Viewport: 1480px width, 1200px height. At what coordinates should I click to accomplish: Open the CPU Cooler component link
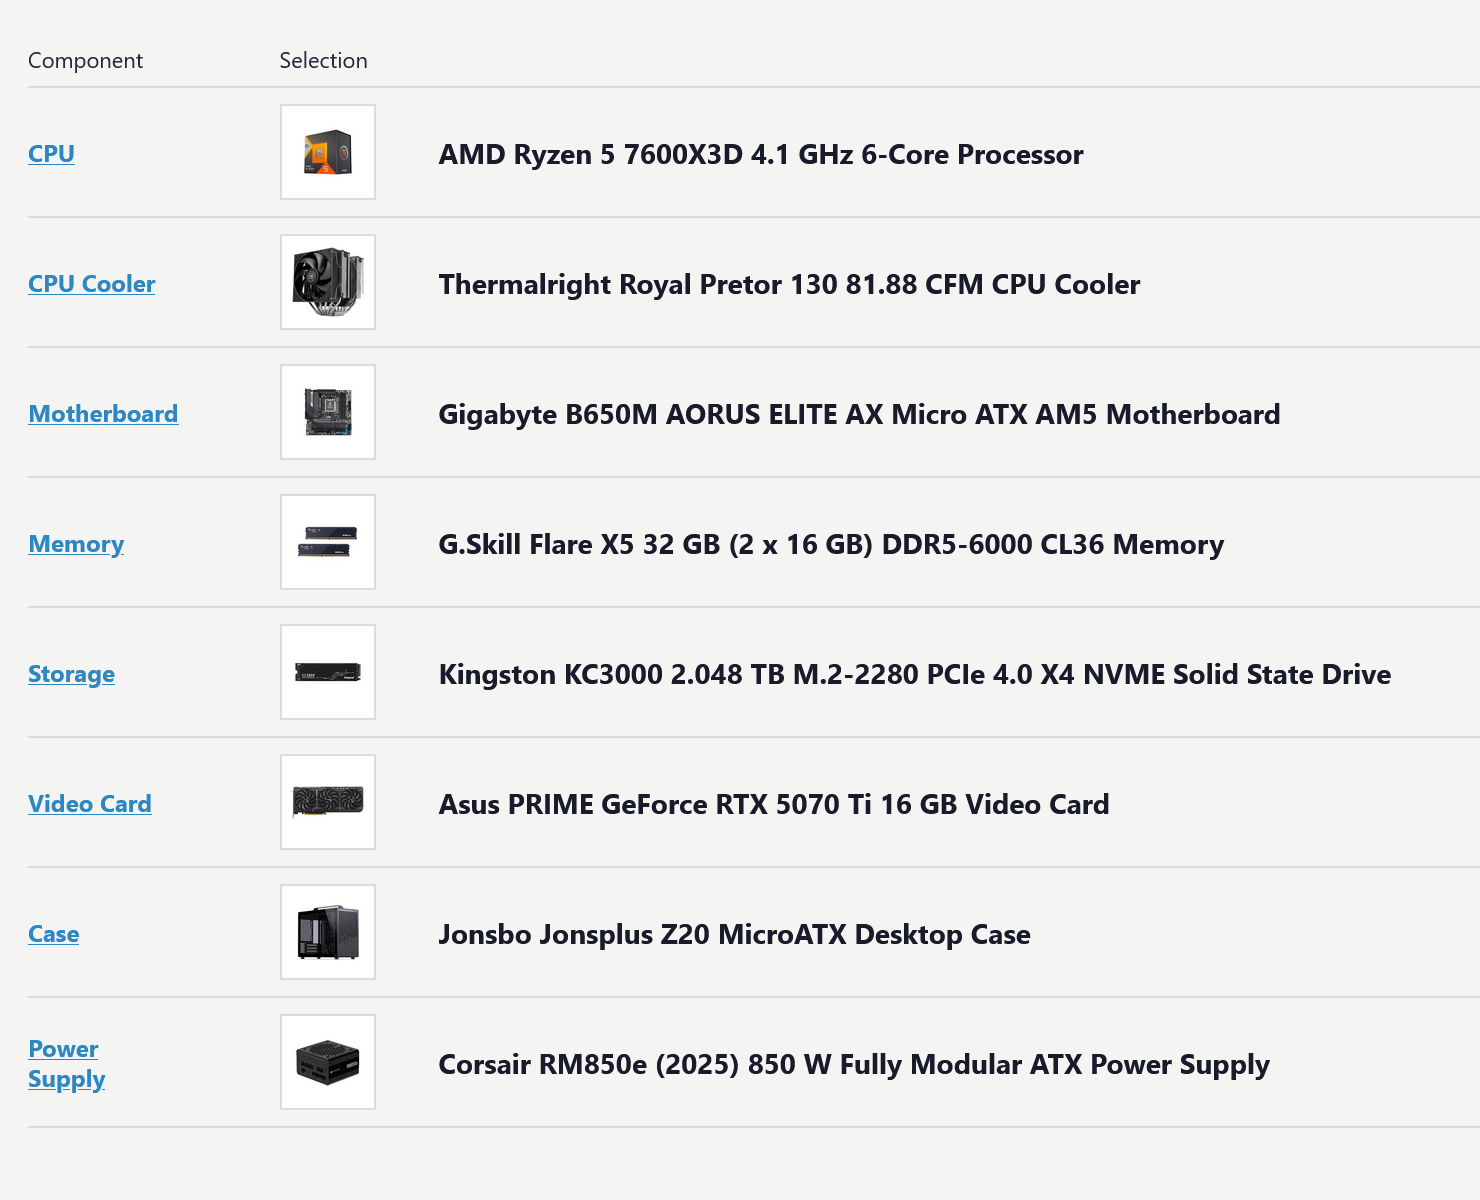coord(92,284)
